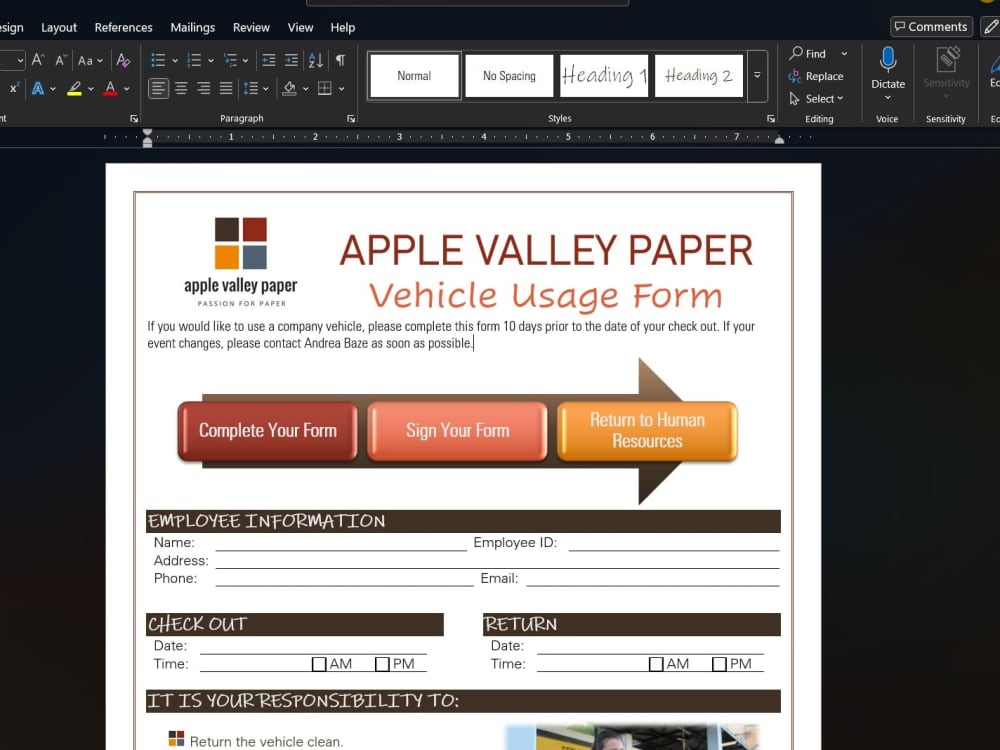Click the apple valley paper logo
The image size is (1000, 750).
[240, 262]
